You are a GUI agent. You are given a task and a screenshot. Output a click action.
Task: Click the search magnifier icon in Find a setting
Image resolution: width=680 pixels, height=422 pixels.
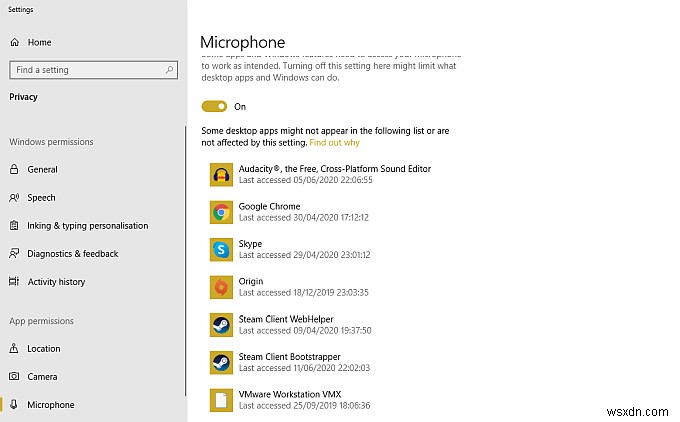click(169, 69)
